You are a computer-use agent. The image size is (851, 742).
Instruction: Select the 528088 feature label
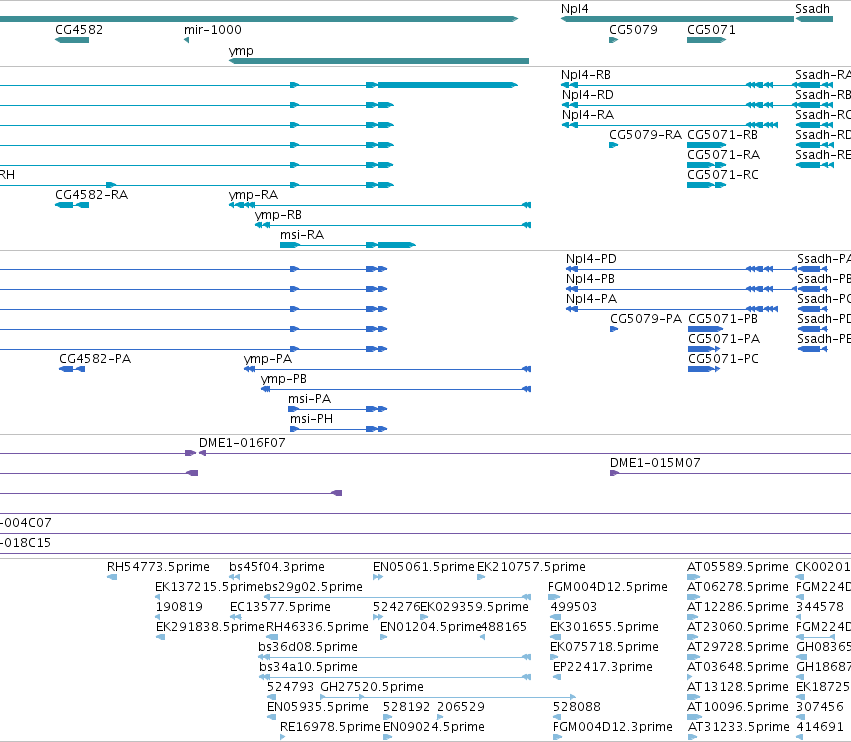pyautogui.click(x=576, y=707)
